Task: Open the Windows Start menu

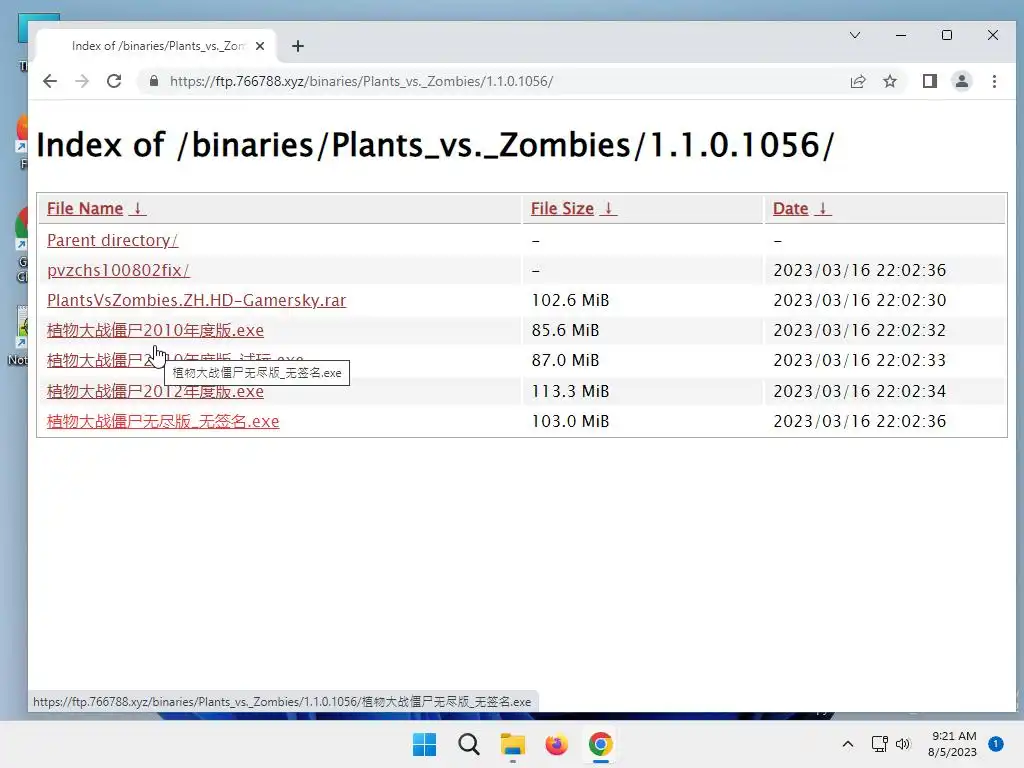Action: point(424,744)
